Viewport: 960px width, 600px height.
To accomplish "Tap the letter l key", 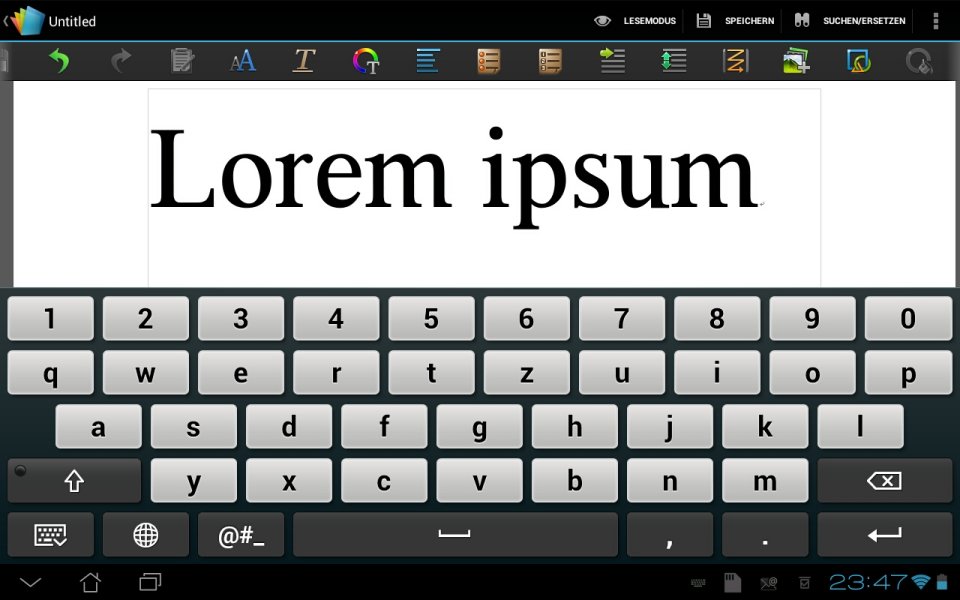I will point(860,426).
